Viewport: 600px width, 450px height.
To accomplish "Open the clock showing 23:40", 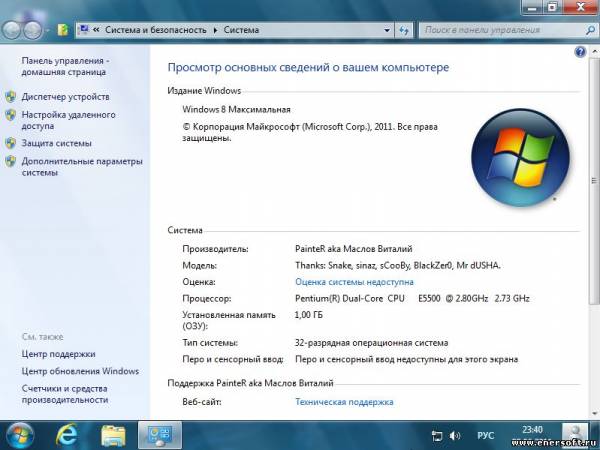I will click(532, 429).
